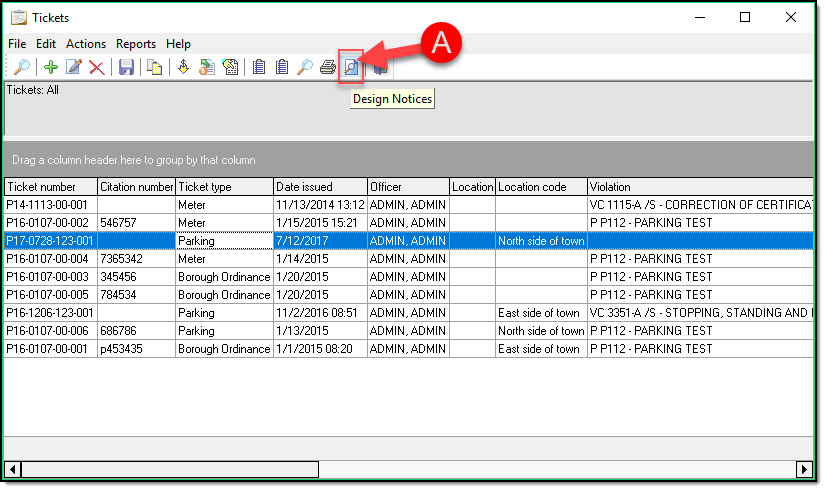
Task: Click the first magnifier Search icon
Action: pos(20,67)
